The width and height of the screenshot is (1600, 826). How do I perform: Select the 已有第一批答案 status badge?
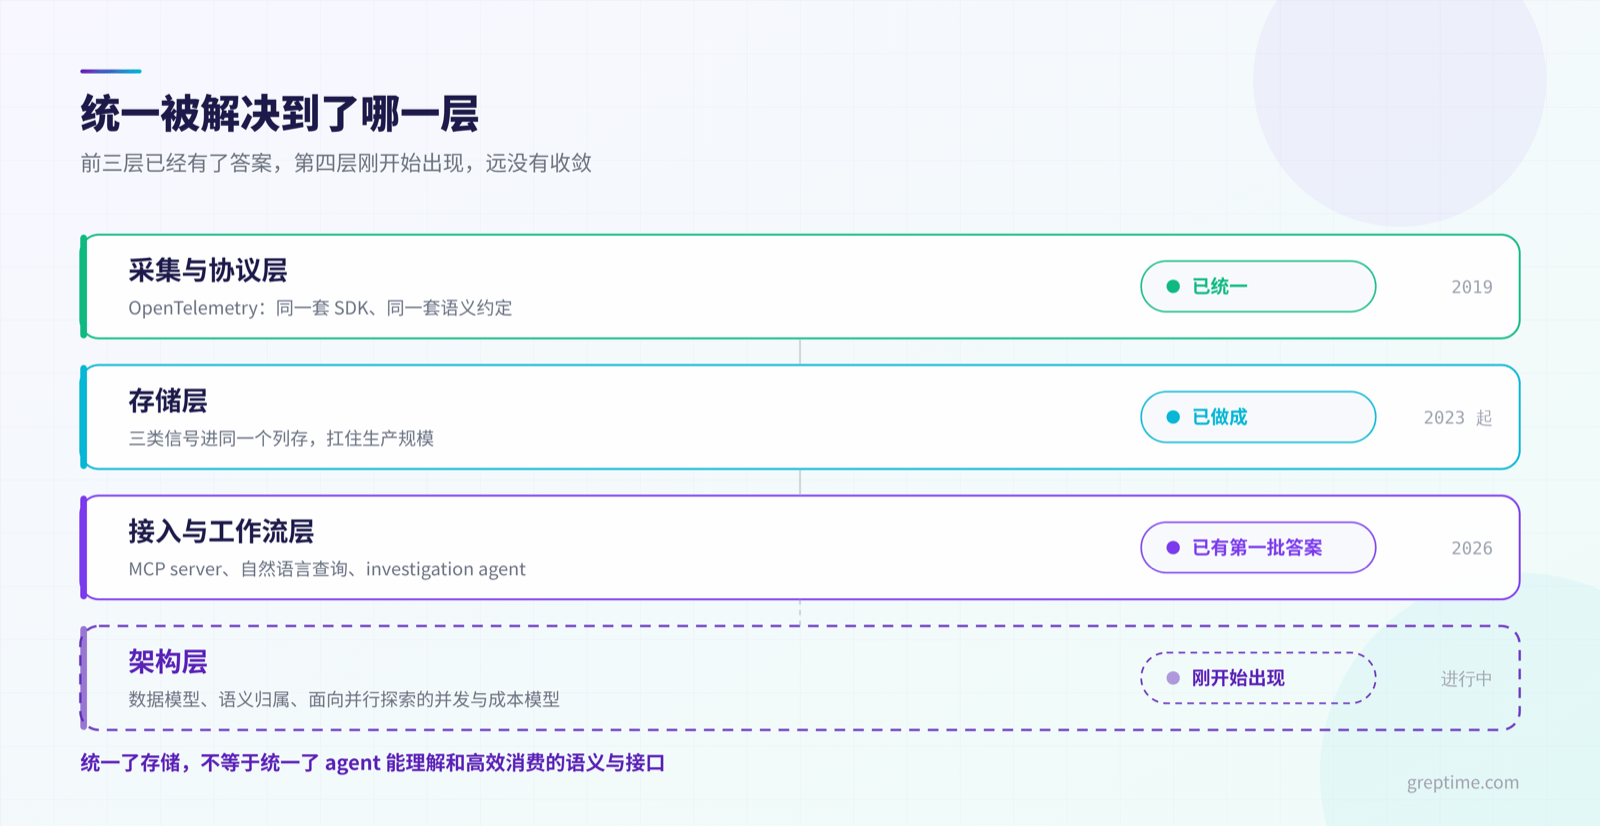point(1258,548)
